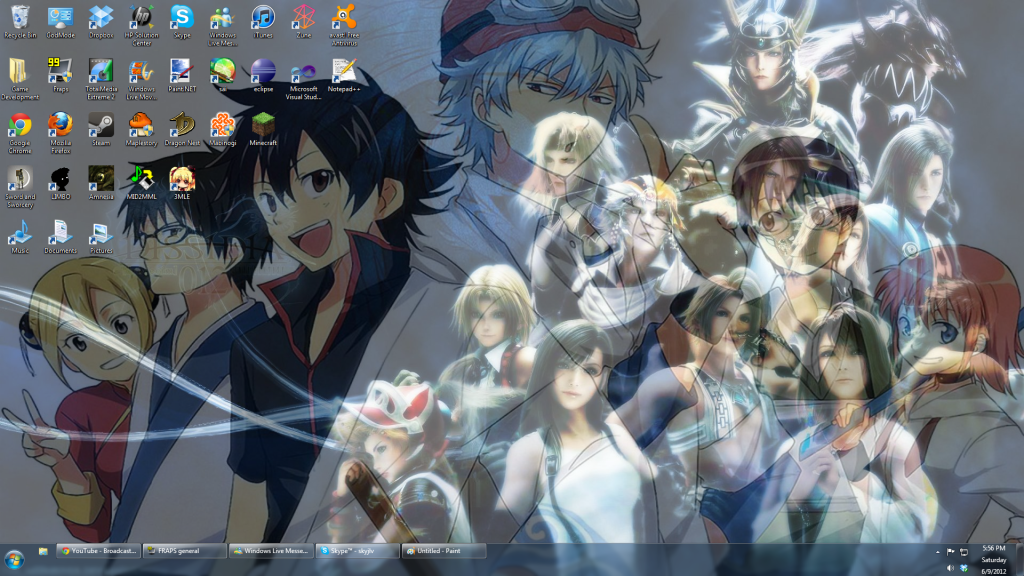Select the LIMBO desktop shortcut
The width and height of the screenshot is (1024, 576).
(61, 182)
